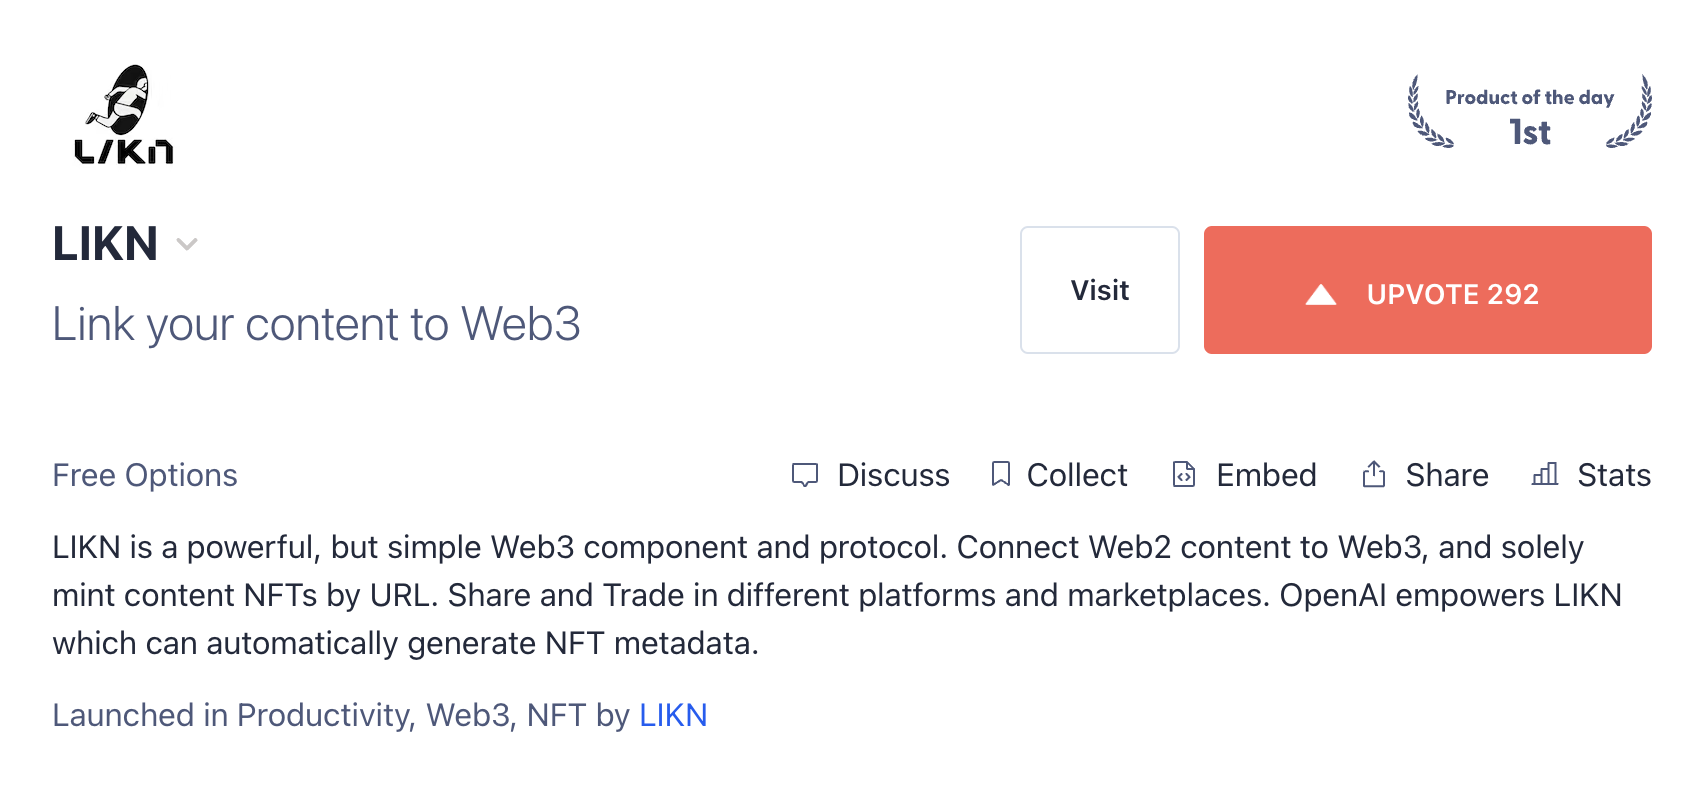Click the Share upload arrow icon
Image resolution: width=1700 pixels, height=796 pixels.
click(1374, 474)
